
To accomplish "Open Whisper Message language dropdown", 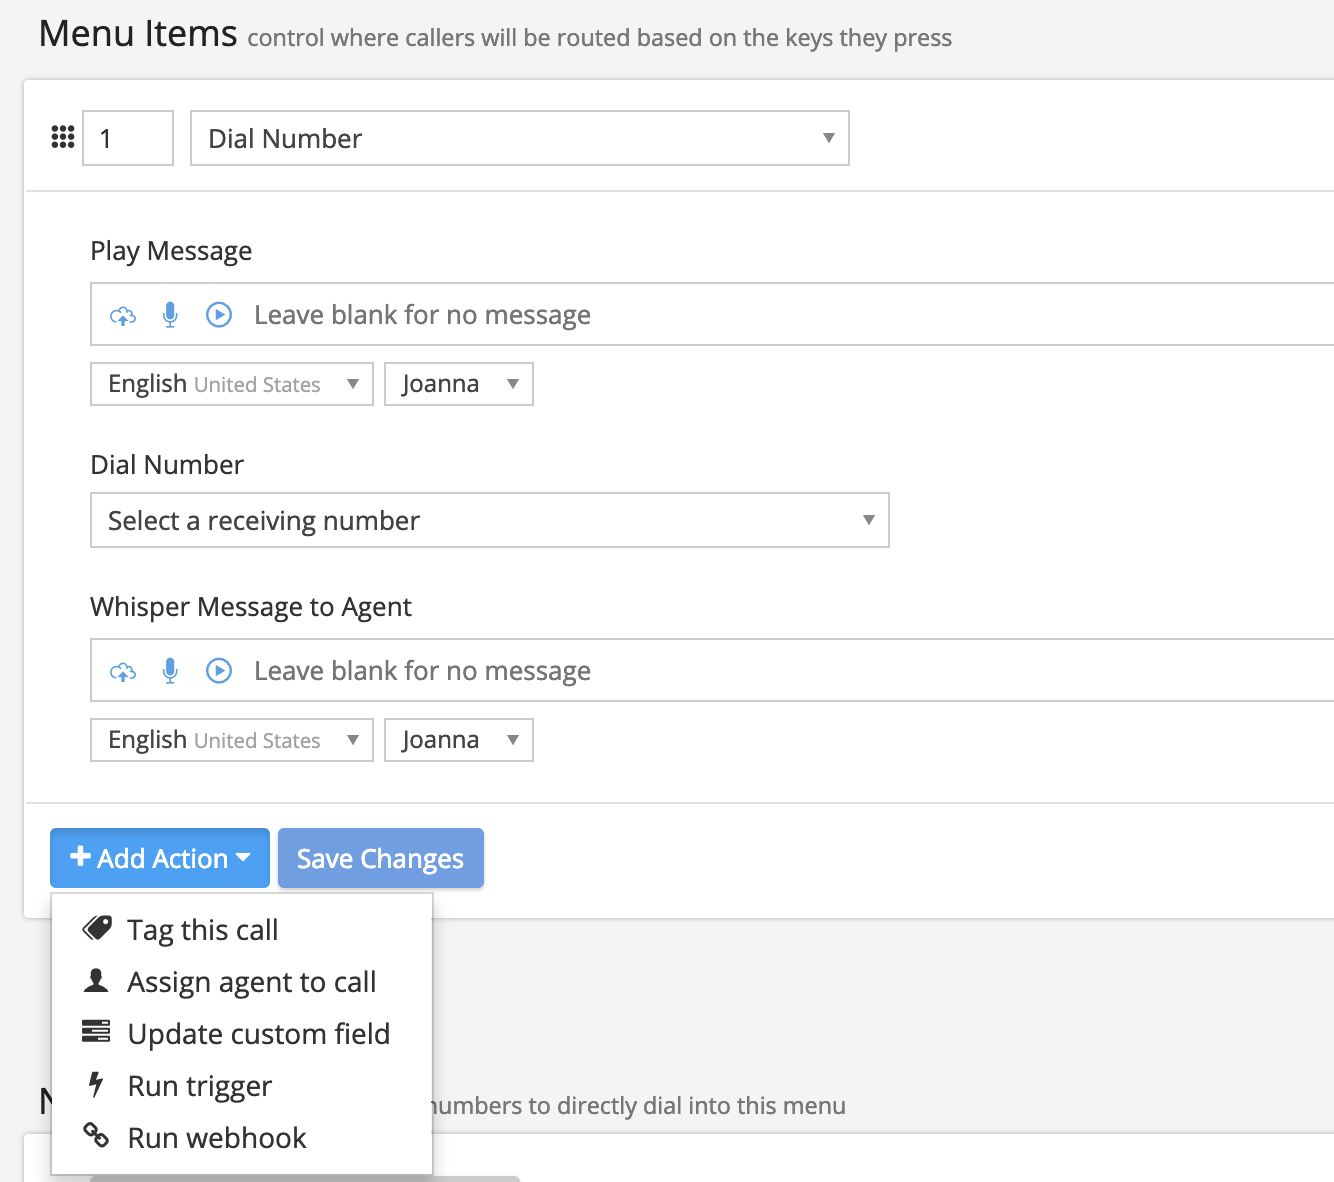I will pos(231,740).
